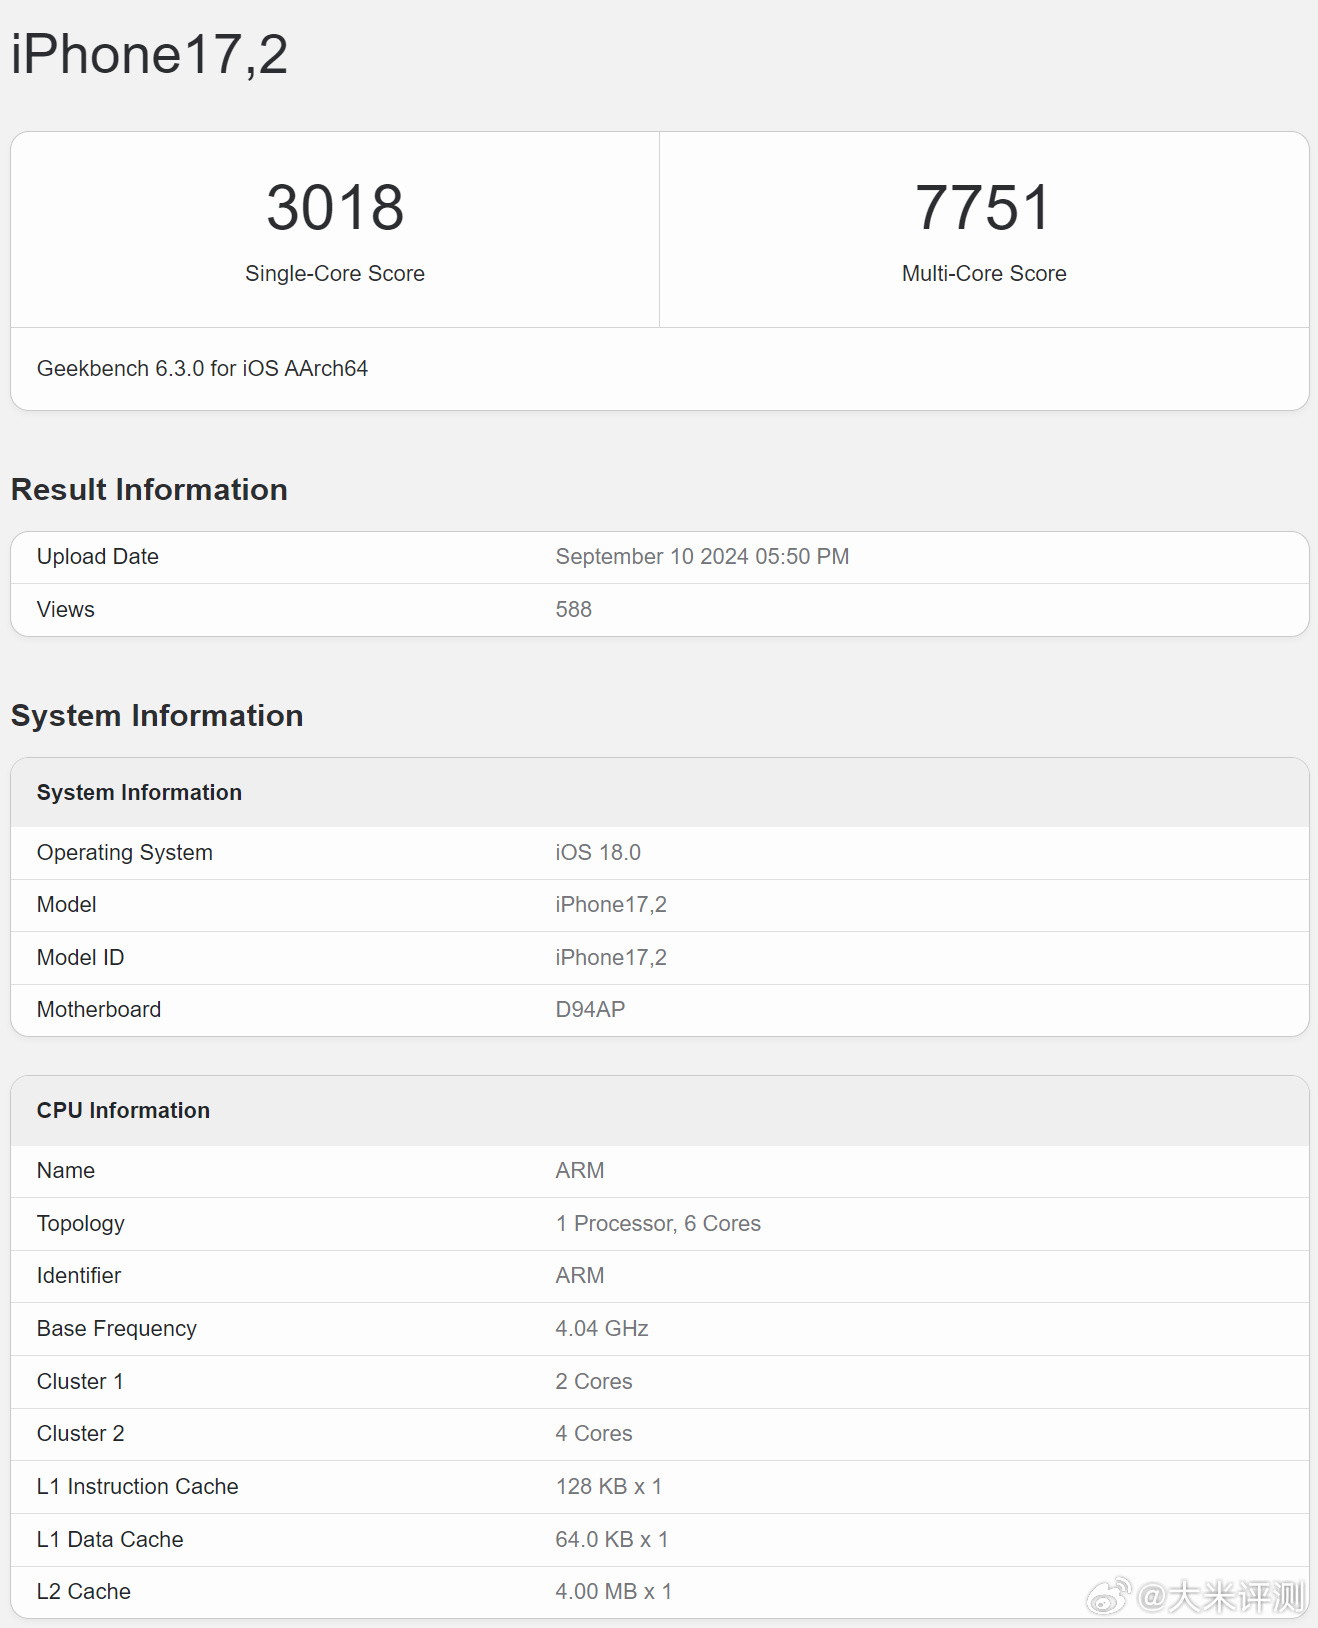1318x1628 pixels.
Task: Select the Identifier row value ARM
Action: click(x=580, y=1276)
